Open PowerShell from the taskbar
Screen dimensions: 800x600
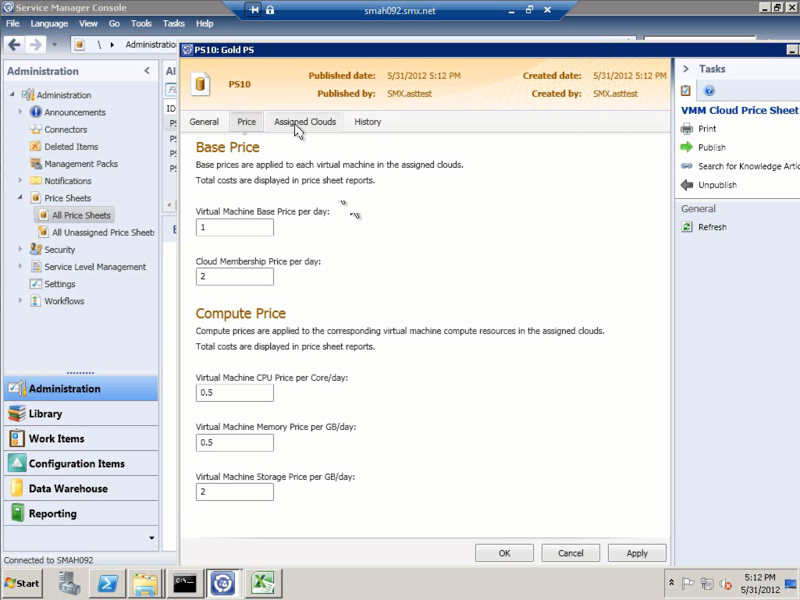[x=108, y=583]
